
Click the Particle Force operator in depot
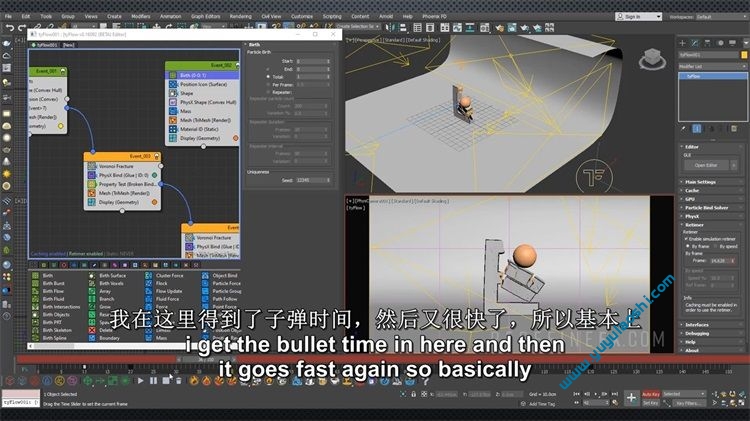click(221, 283)
